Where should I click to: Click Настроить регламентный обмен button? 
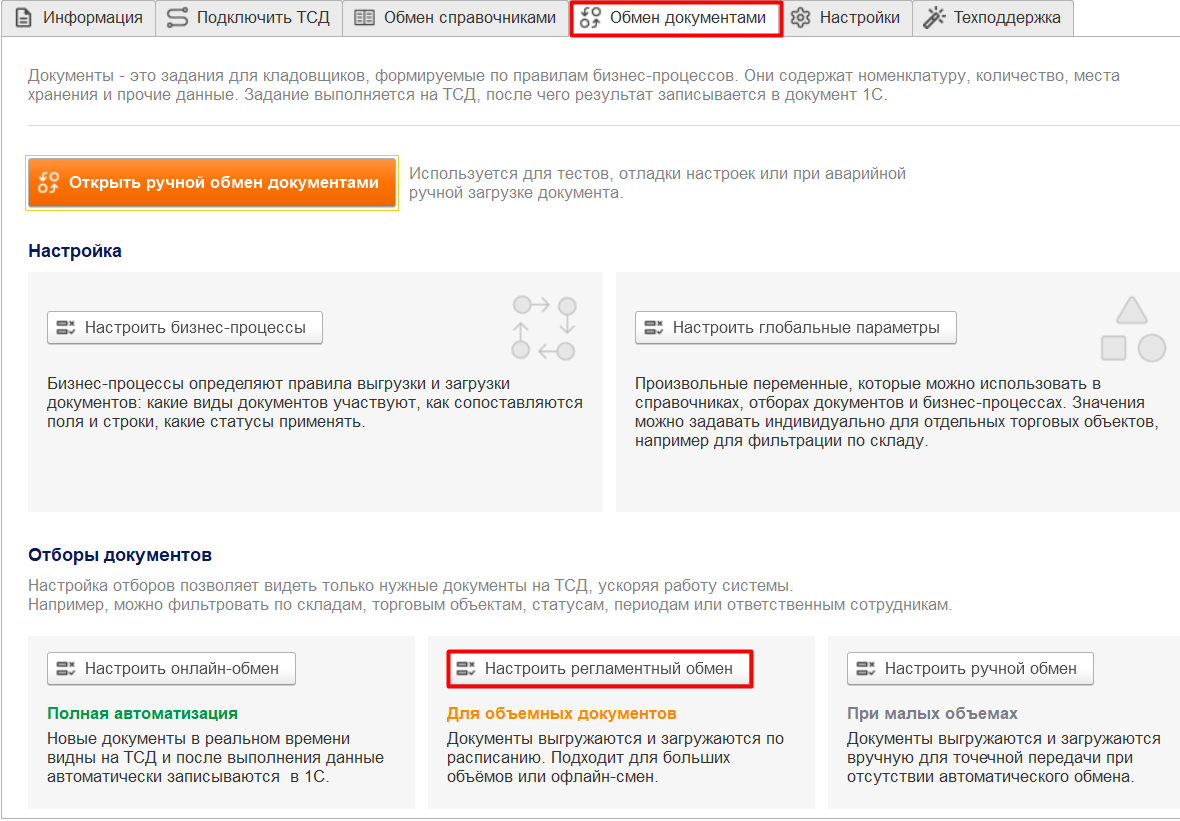point(600,668)
